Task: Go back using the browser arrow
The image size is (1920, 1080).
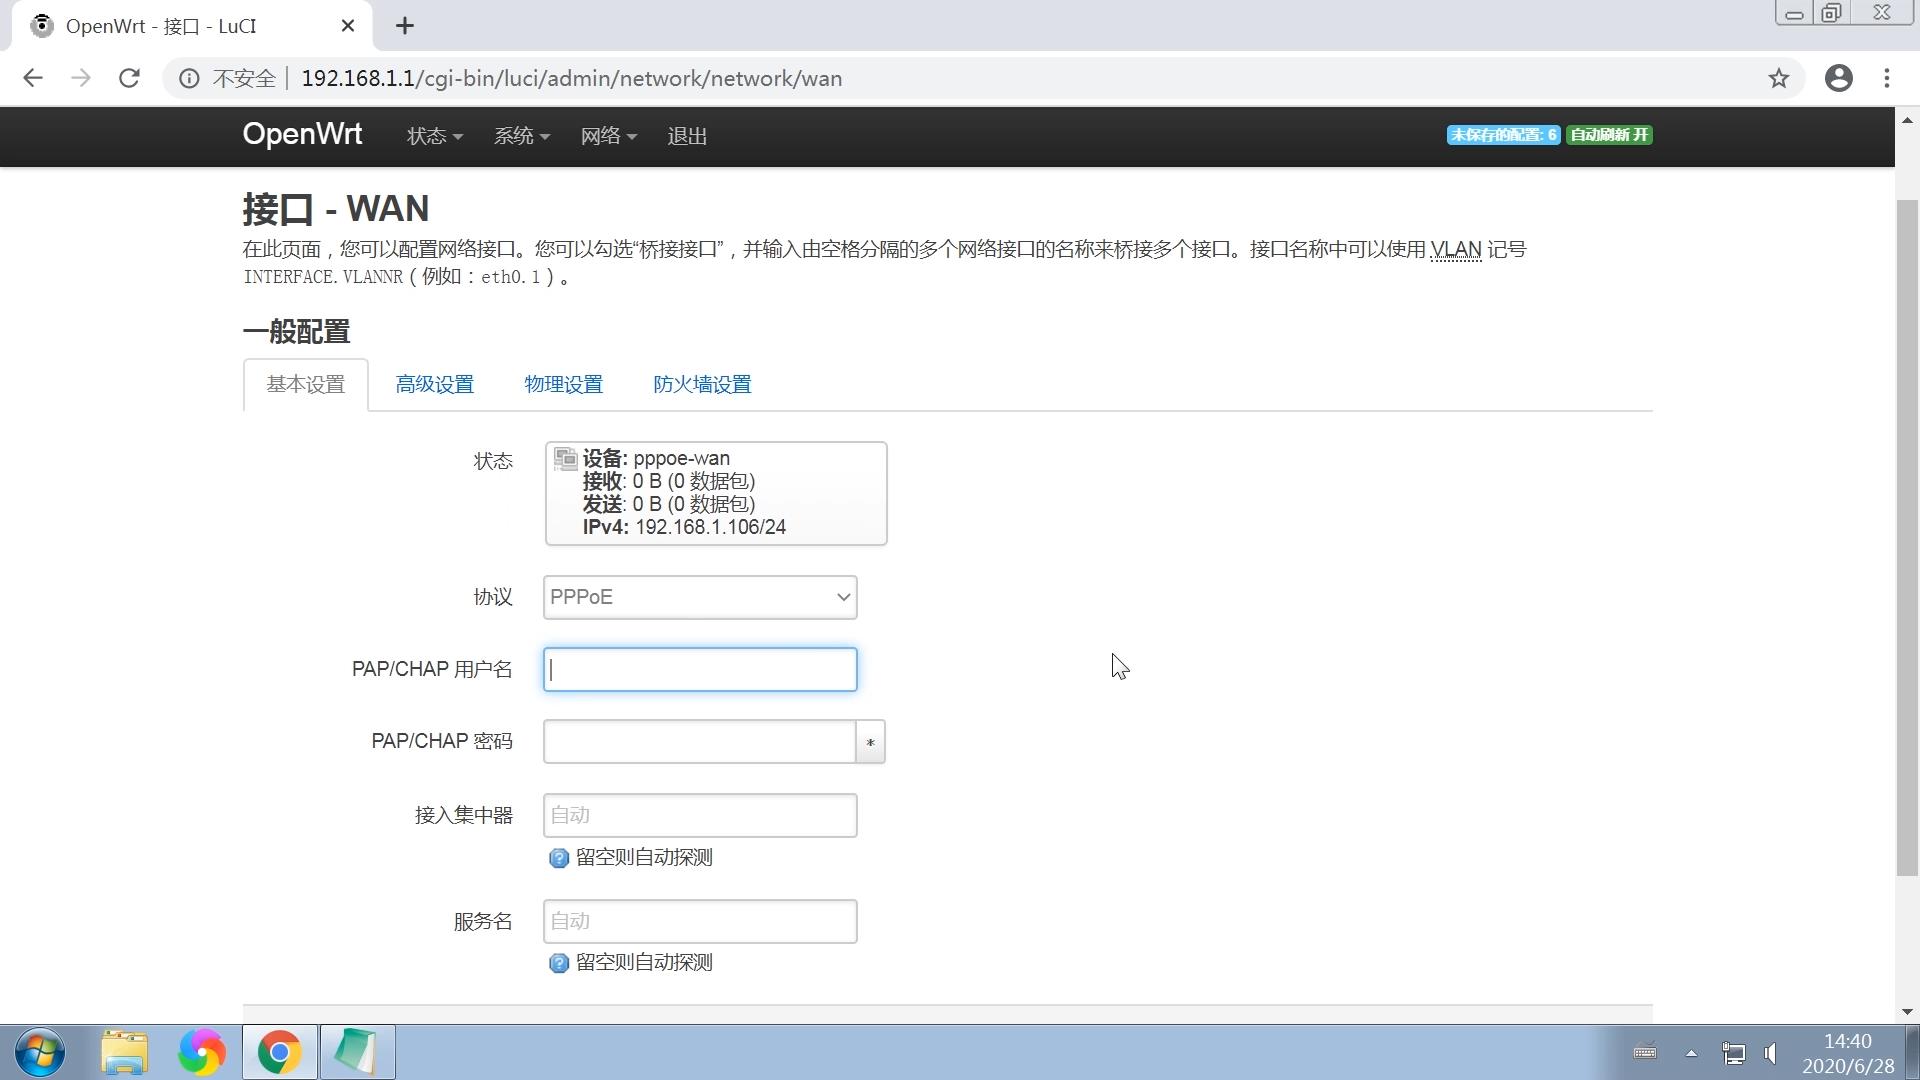Action: click(33, 78)
